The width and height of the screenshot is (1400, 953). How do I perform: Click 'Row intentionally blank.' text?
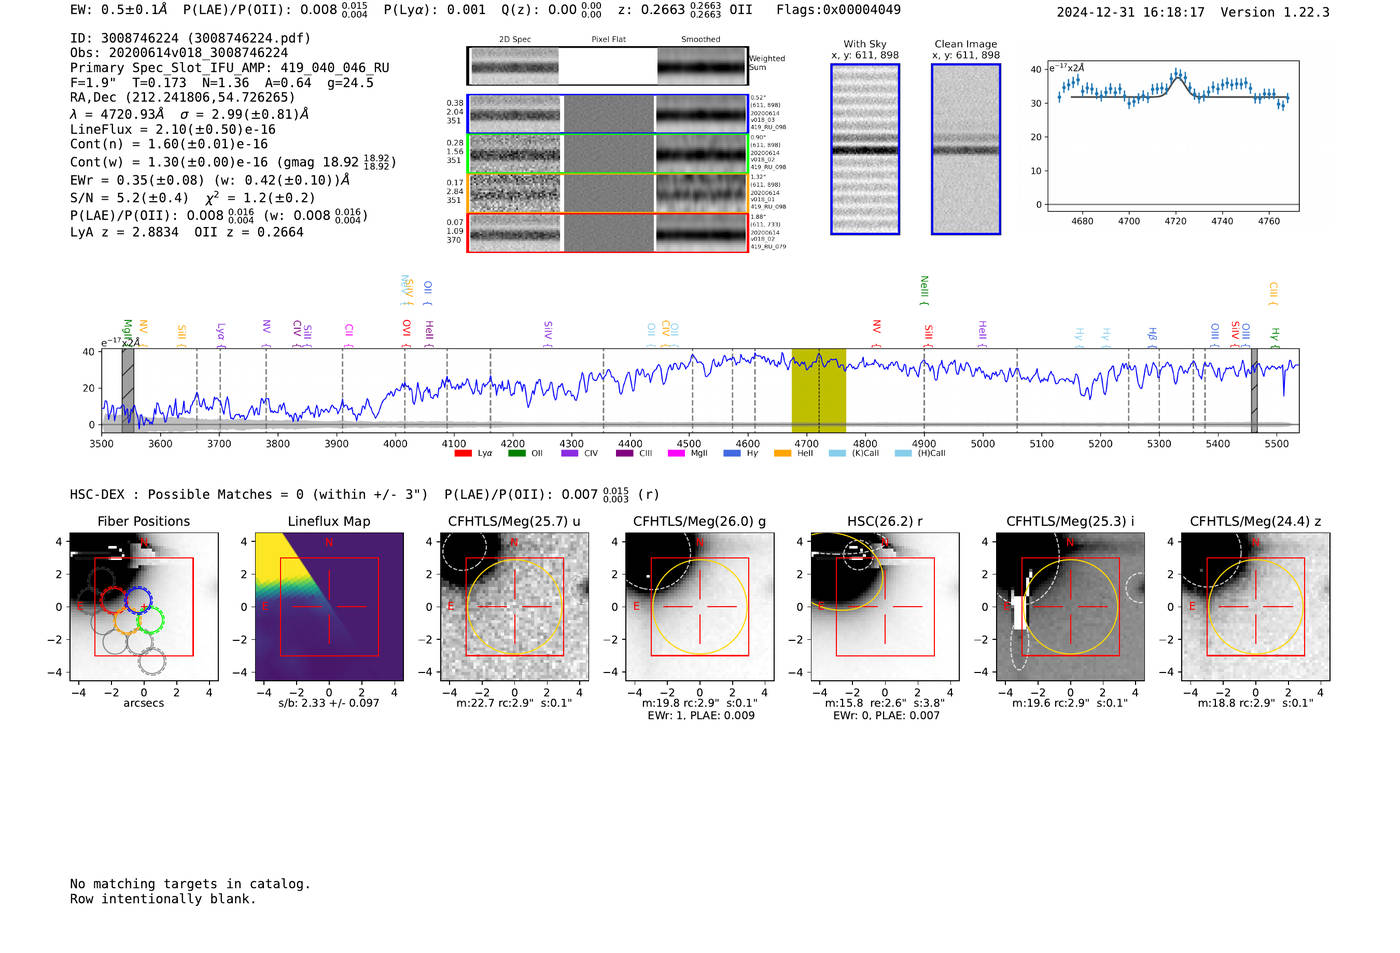(x=163, y=899)
